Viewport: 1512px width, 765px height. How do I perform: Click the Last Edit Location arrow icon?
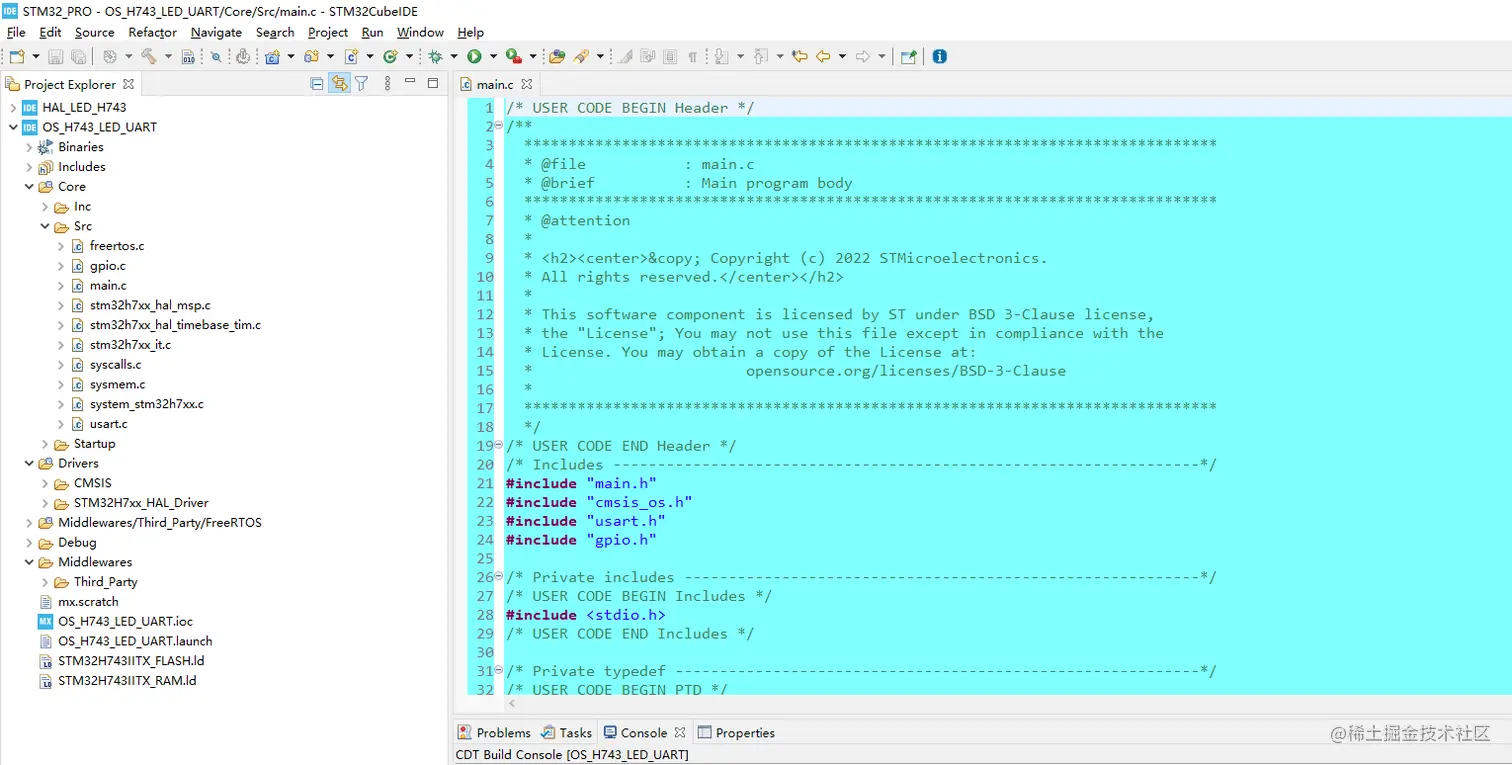pyautogui.click(x=800, y=57)
